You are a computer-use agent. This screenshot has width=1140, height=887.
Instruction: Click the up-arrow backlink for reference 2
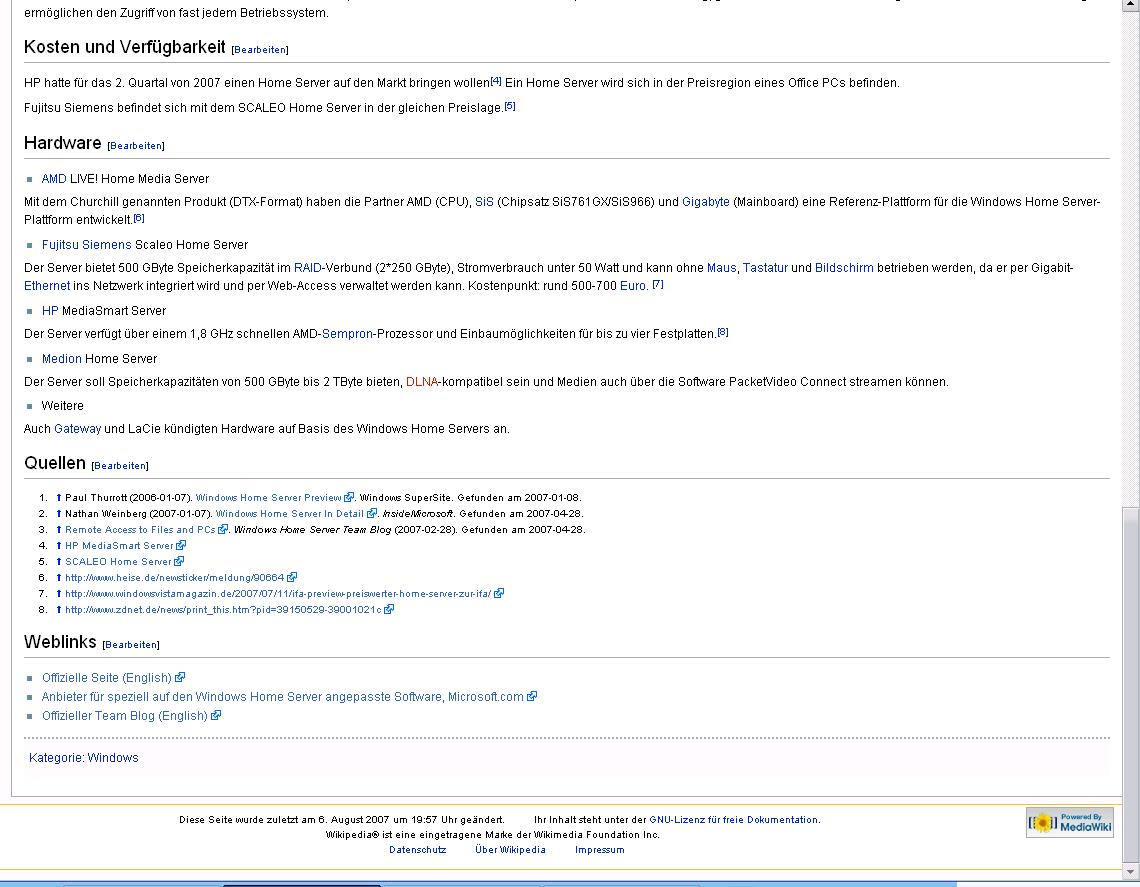coord(59,514)
